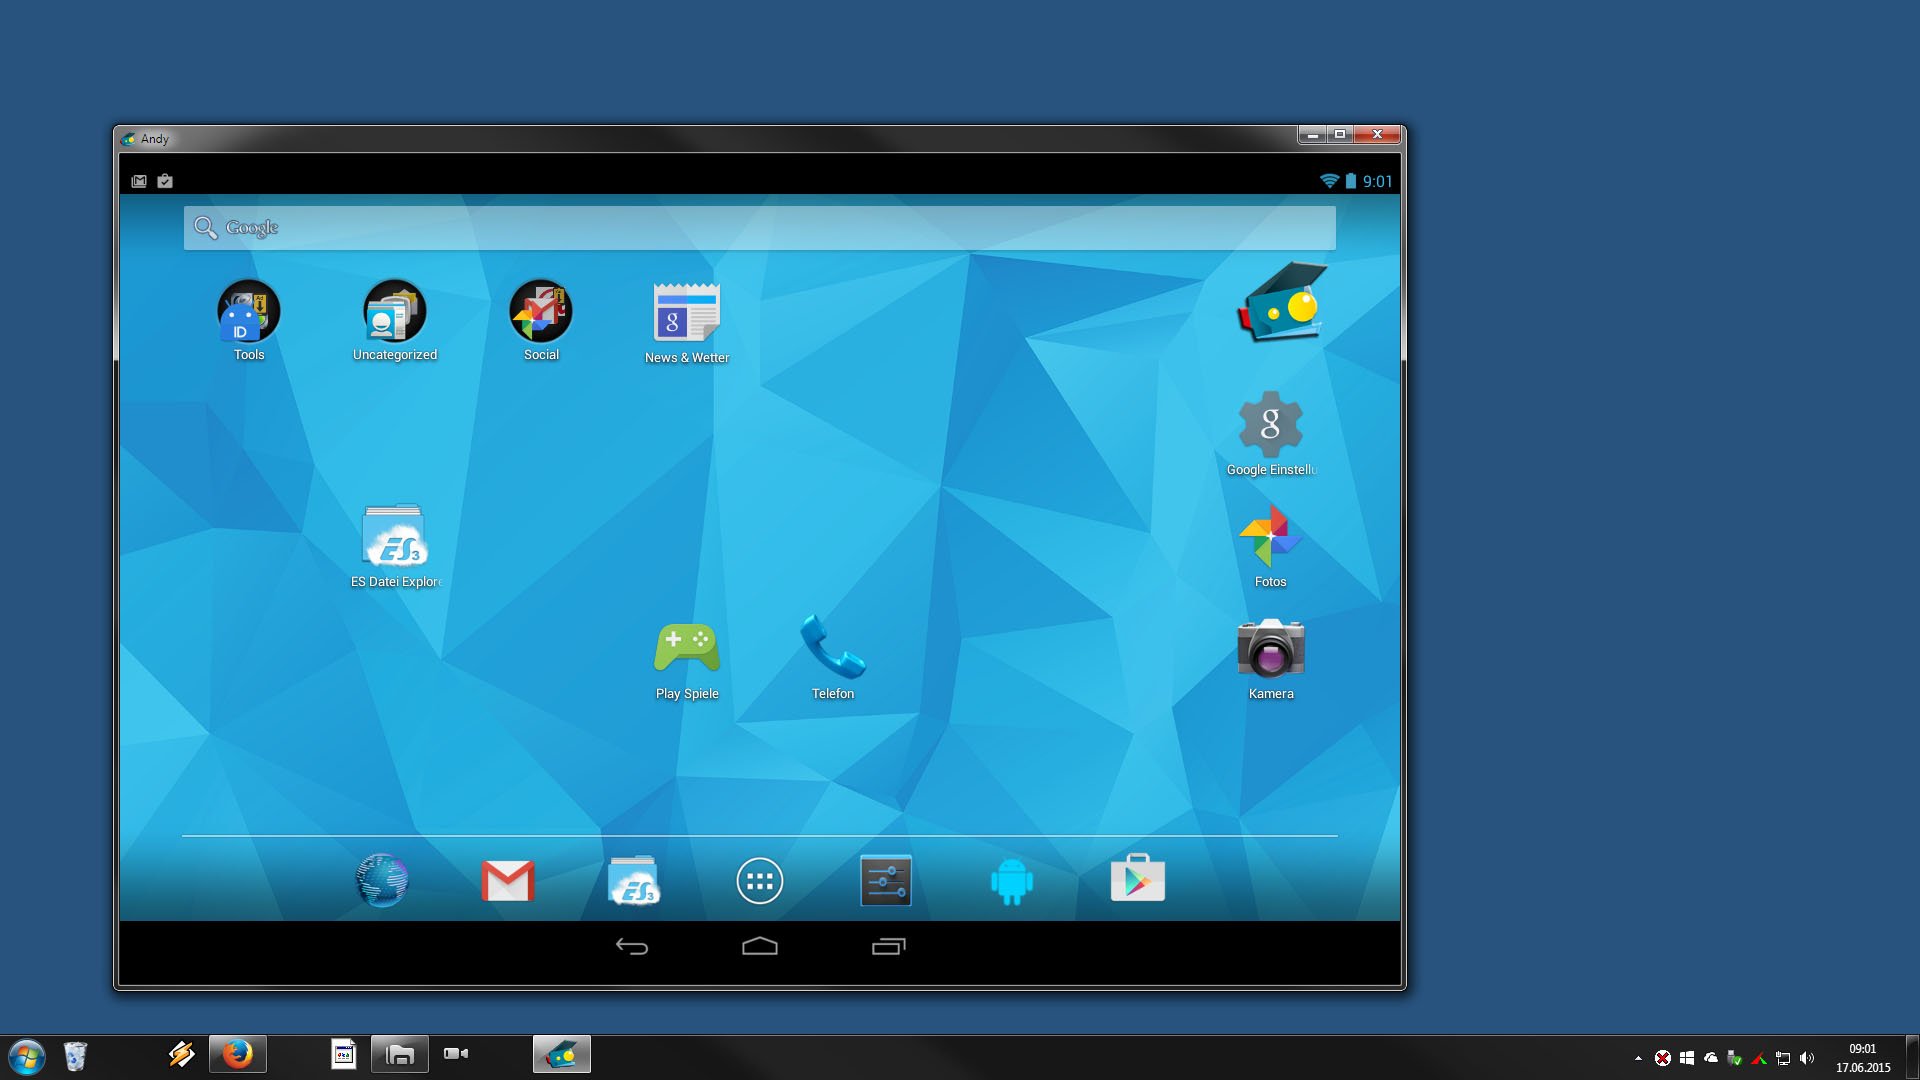The height and width of the screenshot is (1080, 1920).
Task: Open Andy emulator settings icon
Action: pos(884,881)
